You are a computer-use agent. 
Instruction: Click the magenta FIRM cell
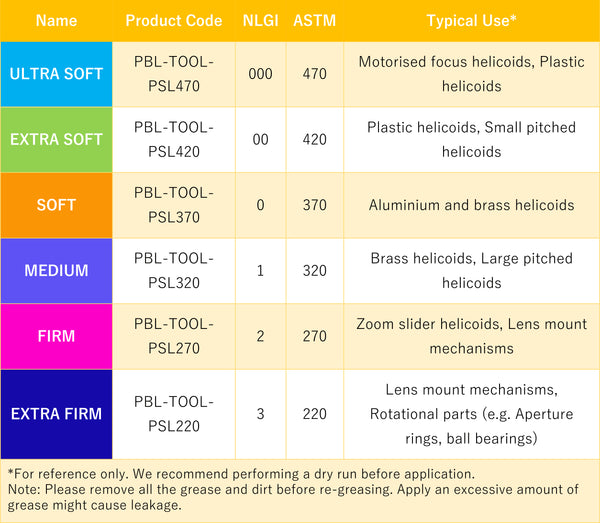tap(56, 336)
